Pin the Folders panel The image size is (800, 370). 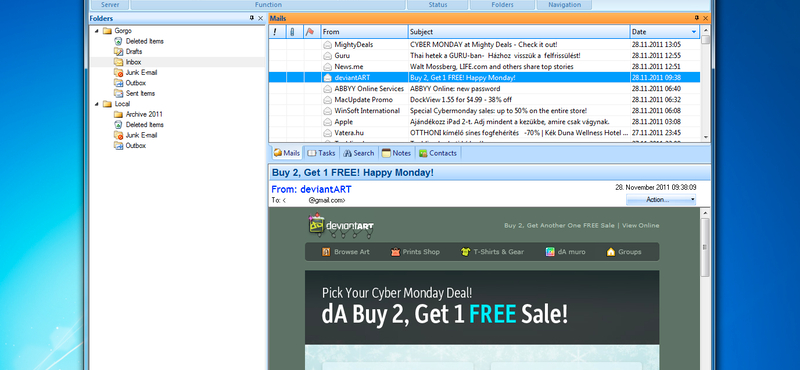(252, 18)
